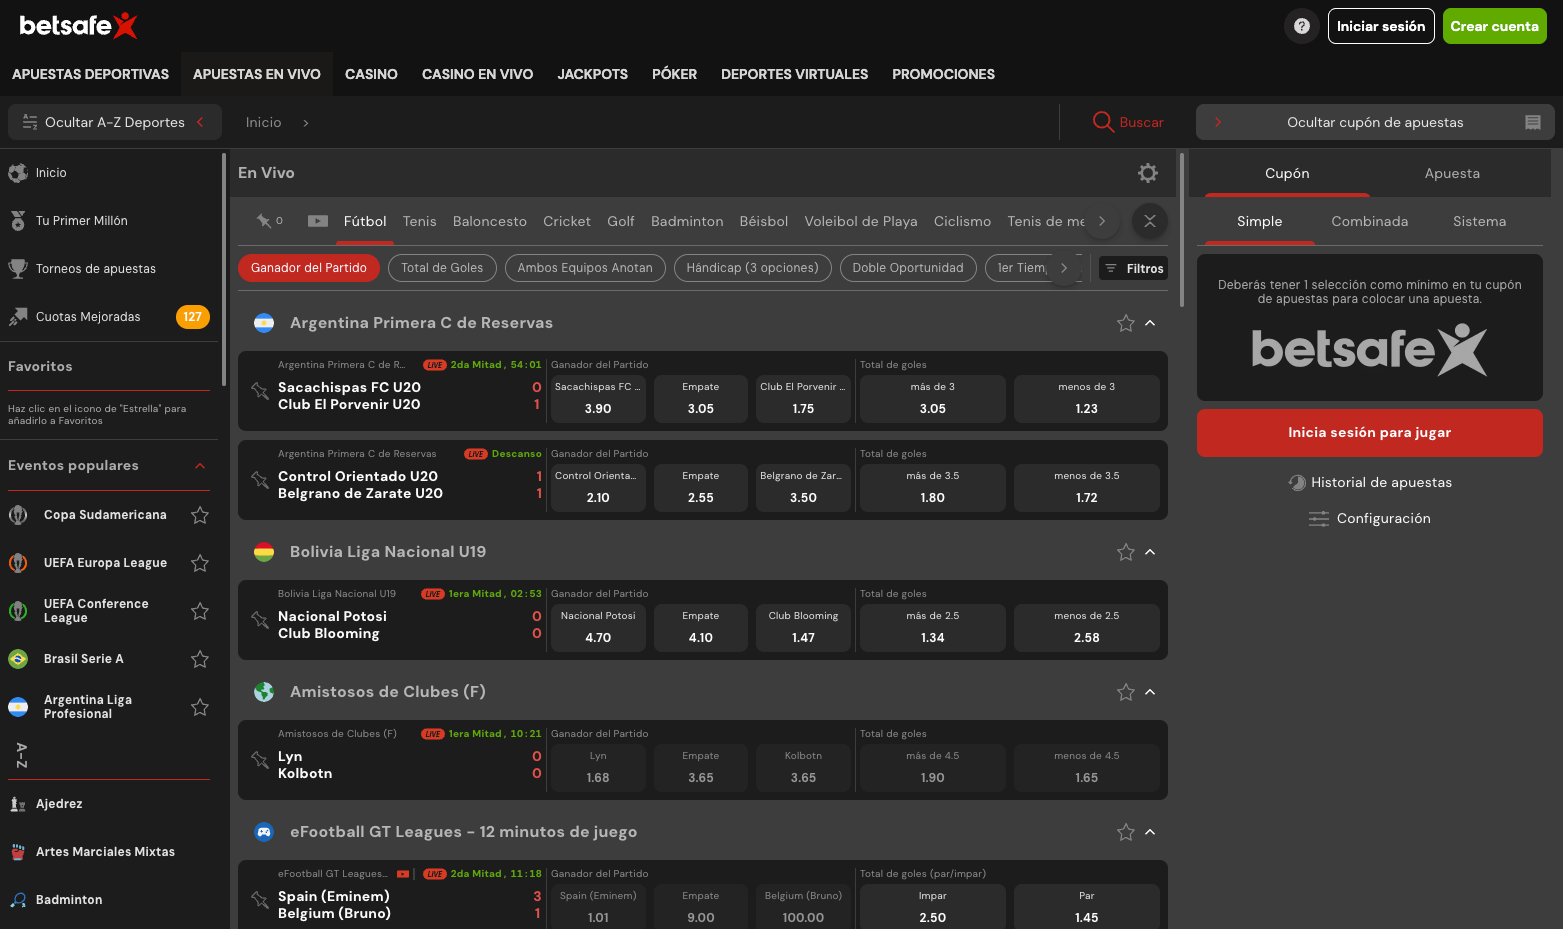Click Inicia sesión para jugar
Image resolution: width=1563 pixels, height=929 pixels.
point(1369,433)
